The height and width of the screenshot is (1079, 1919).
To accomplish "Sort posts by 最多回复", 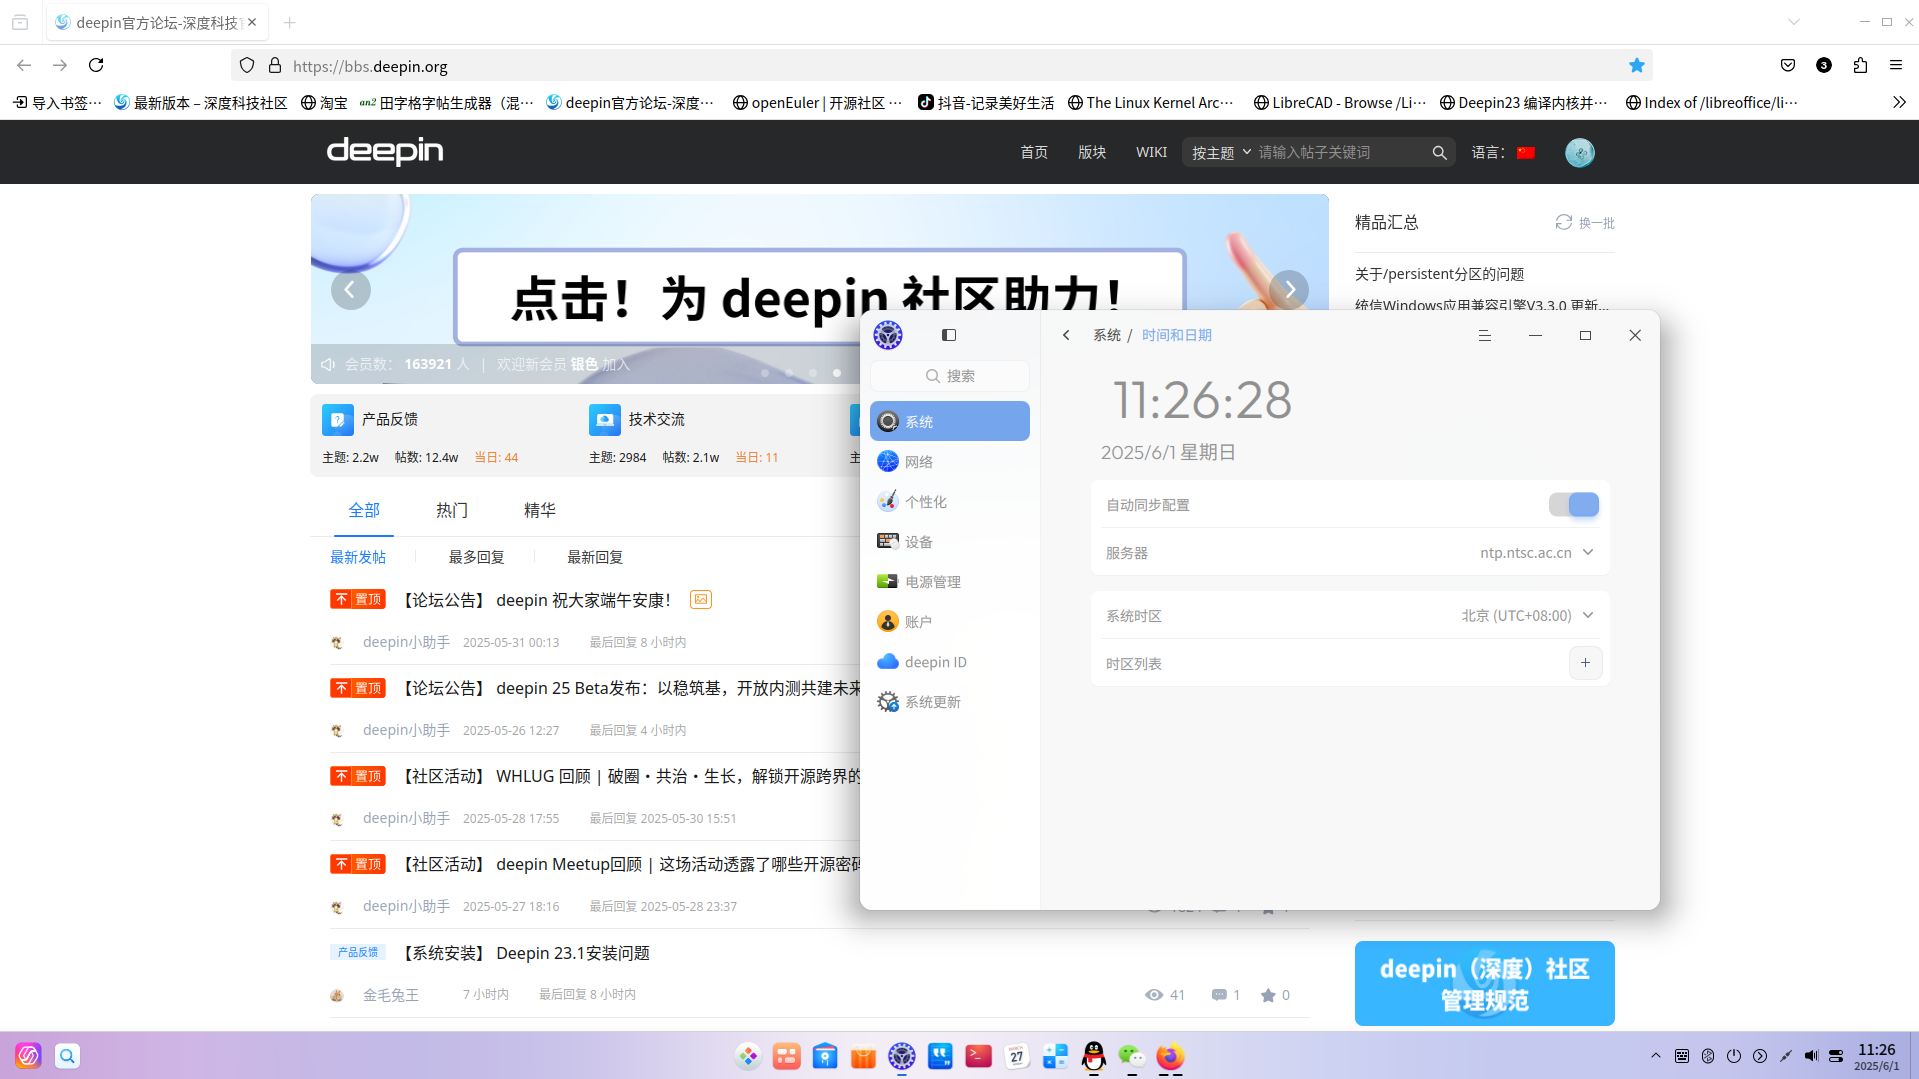I will point(476,557).
